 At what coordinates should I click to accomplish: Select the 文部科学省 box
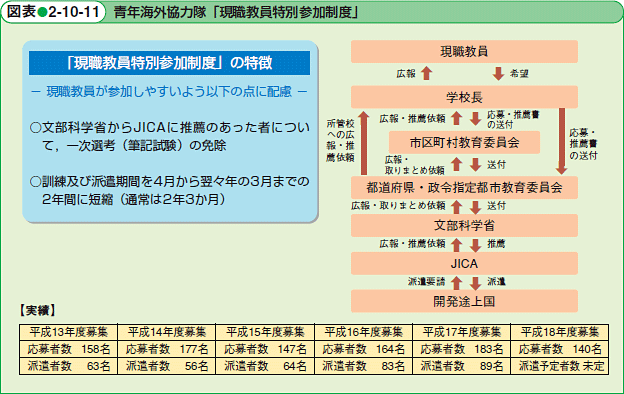(464, 225)
